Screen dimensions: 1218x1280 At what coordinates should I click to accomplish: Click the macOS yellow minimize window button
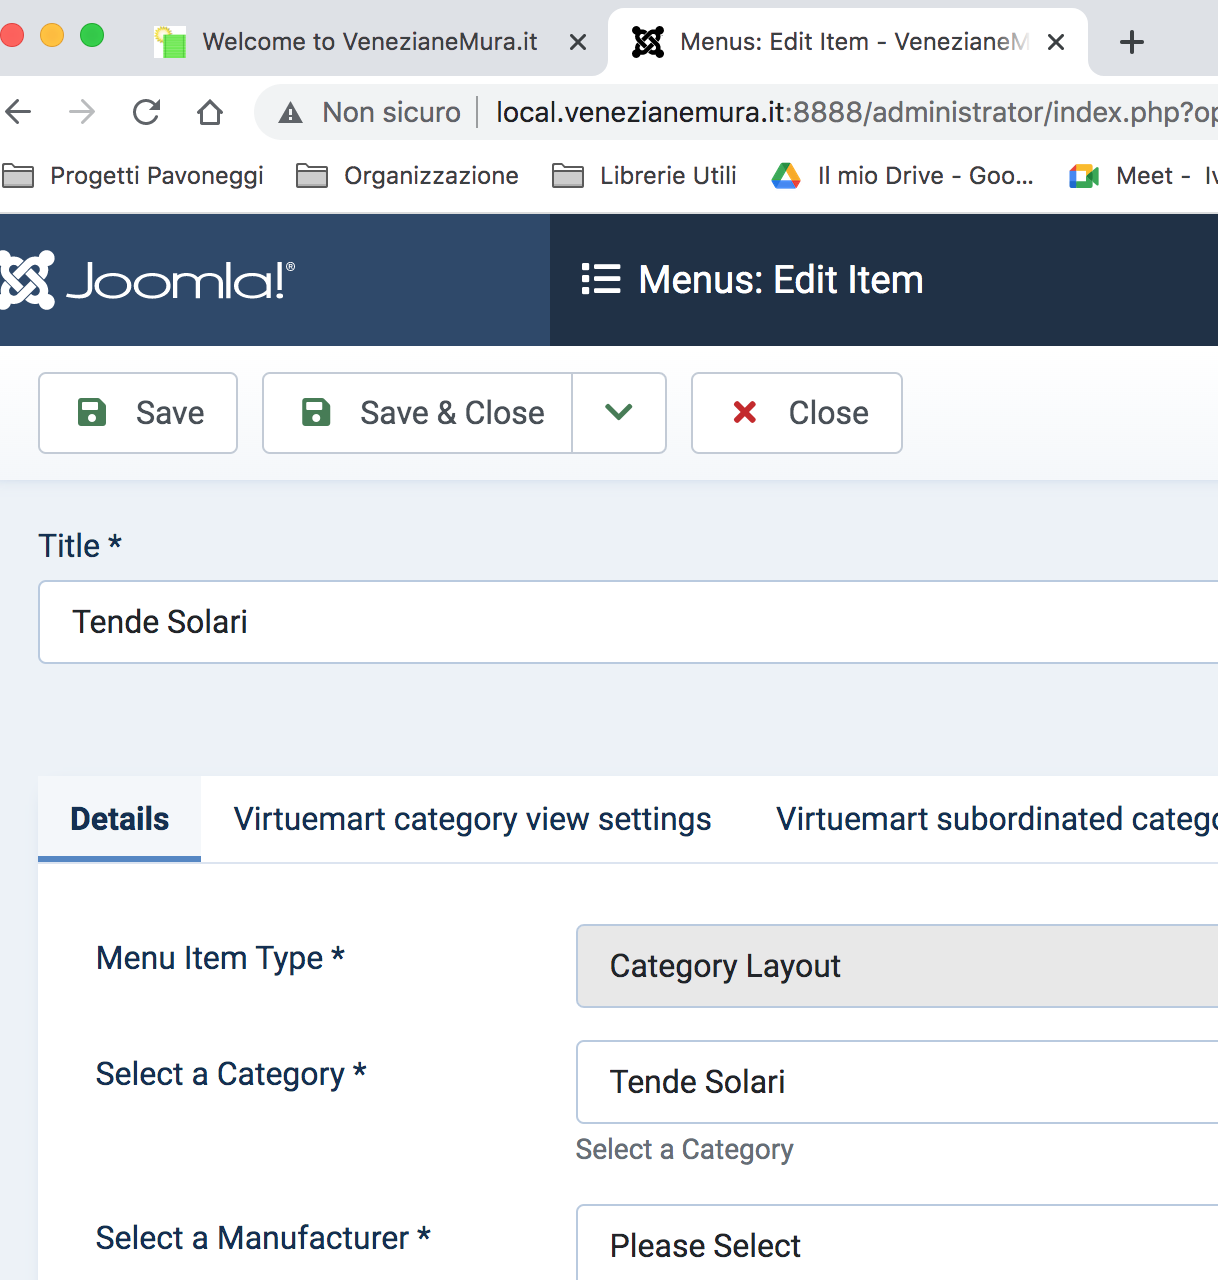click(x=52, y=36)
